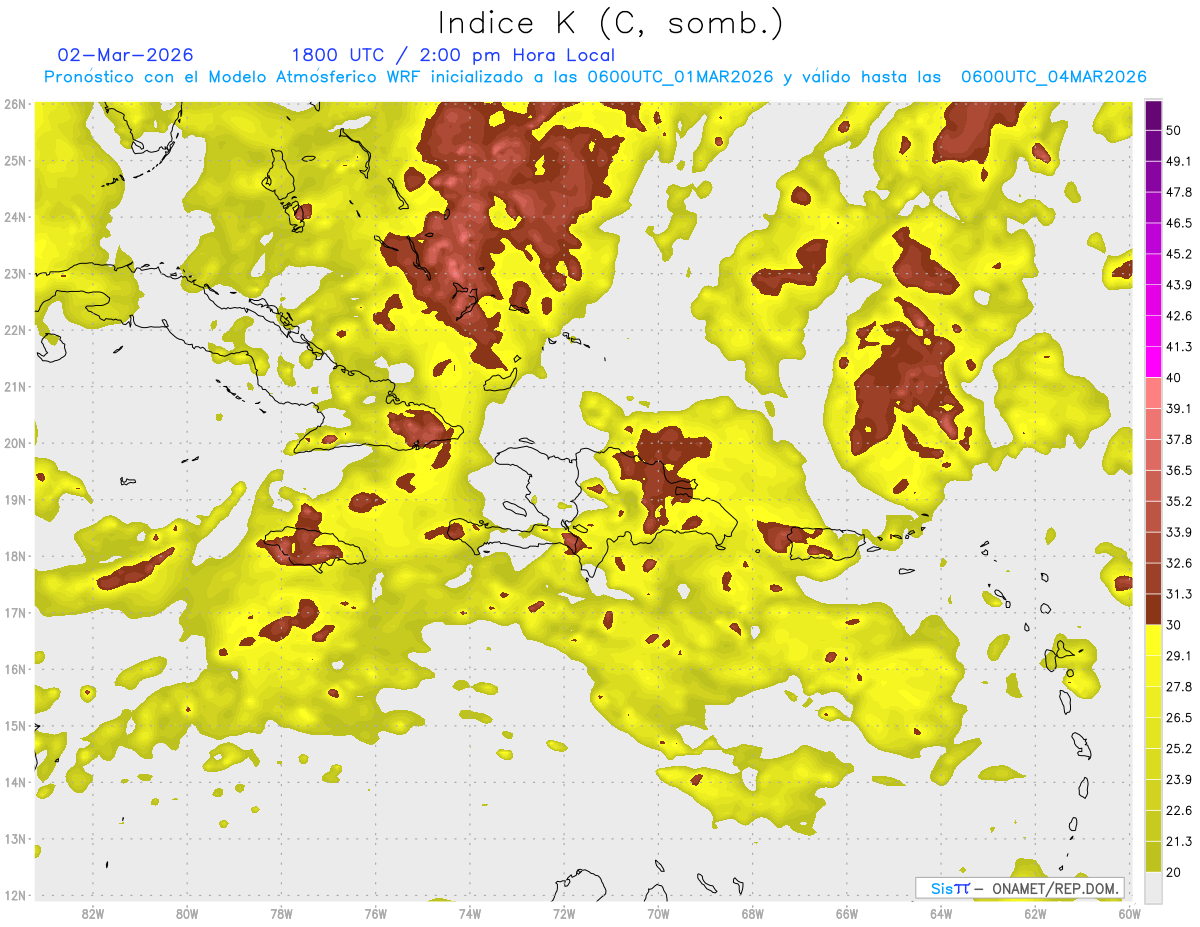Click the '26.5' color bar label

tap(1178, 718)
